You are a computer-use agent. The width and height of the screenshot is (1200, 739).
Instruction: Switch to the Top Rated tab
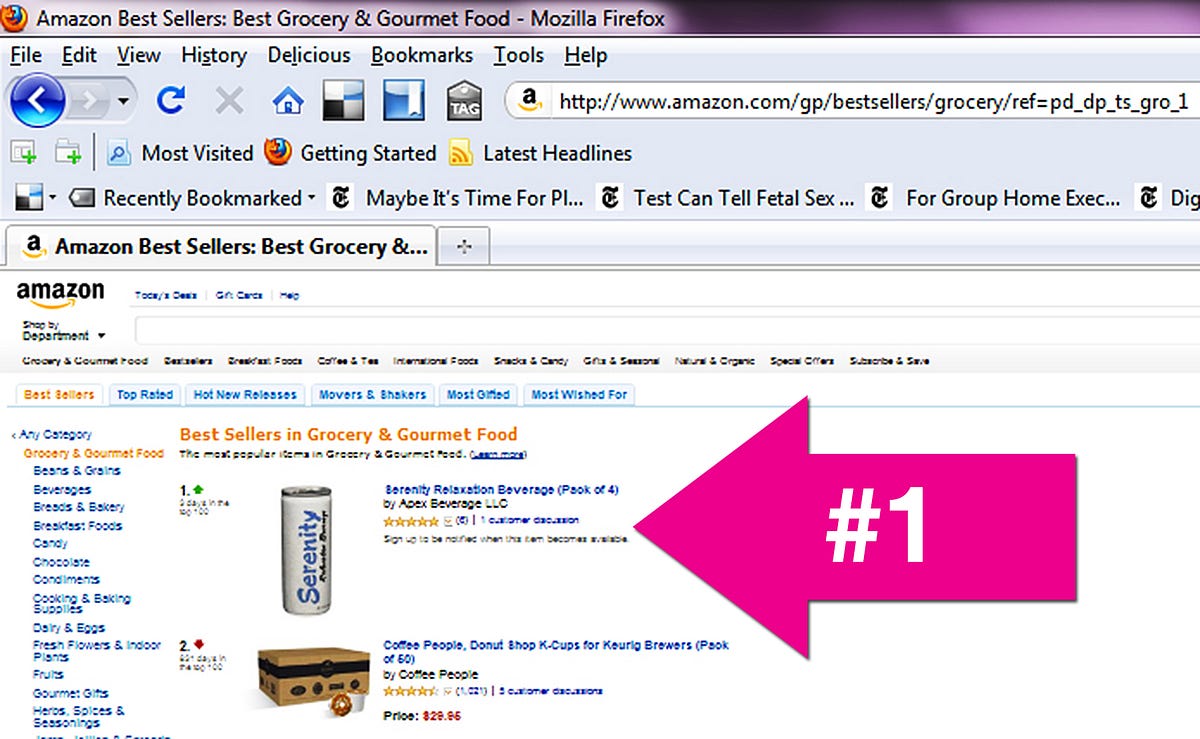(x=144, y=394)
